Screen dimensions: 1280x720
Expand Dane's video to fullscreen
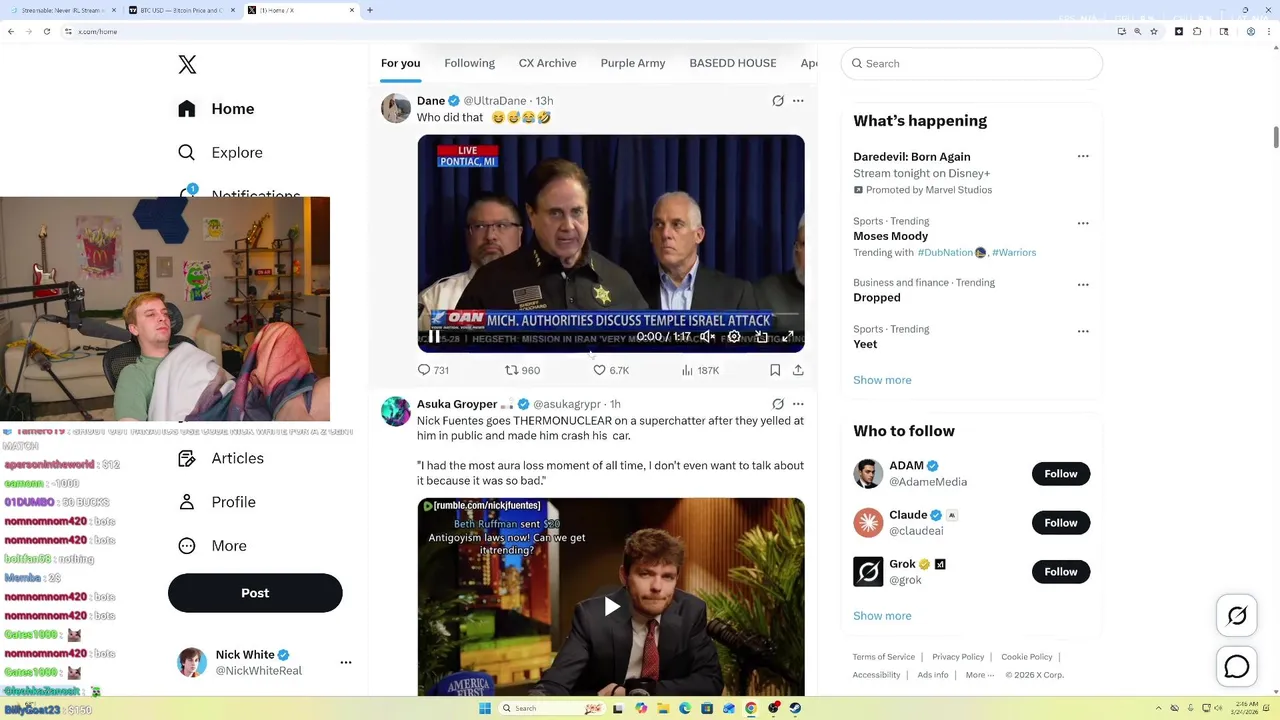coord(788,337)
